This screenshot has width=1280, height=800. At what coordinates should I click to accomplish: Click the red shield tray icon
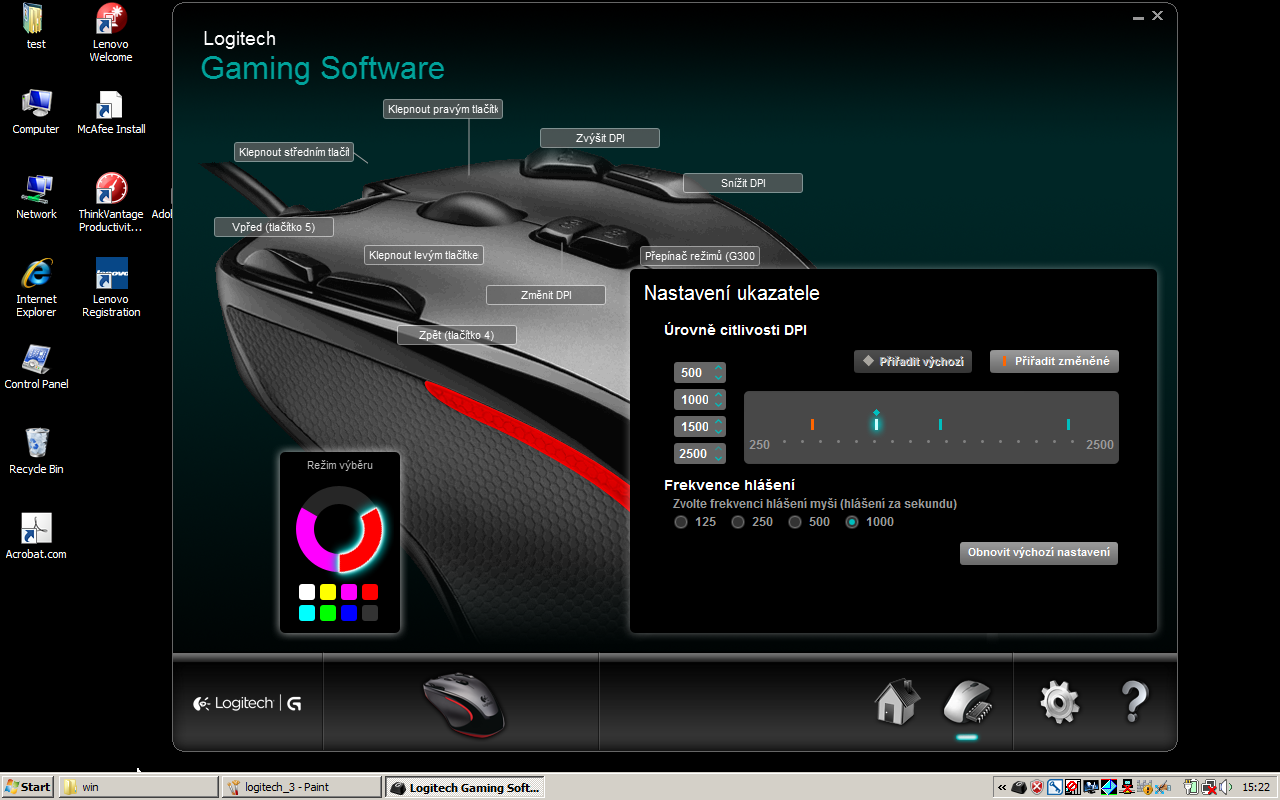[x=1037, y=787]
